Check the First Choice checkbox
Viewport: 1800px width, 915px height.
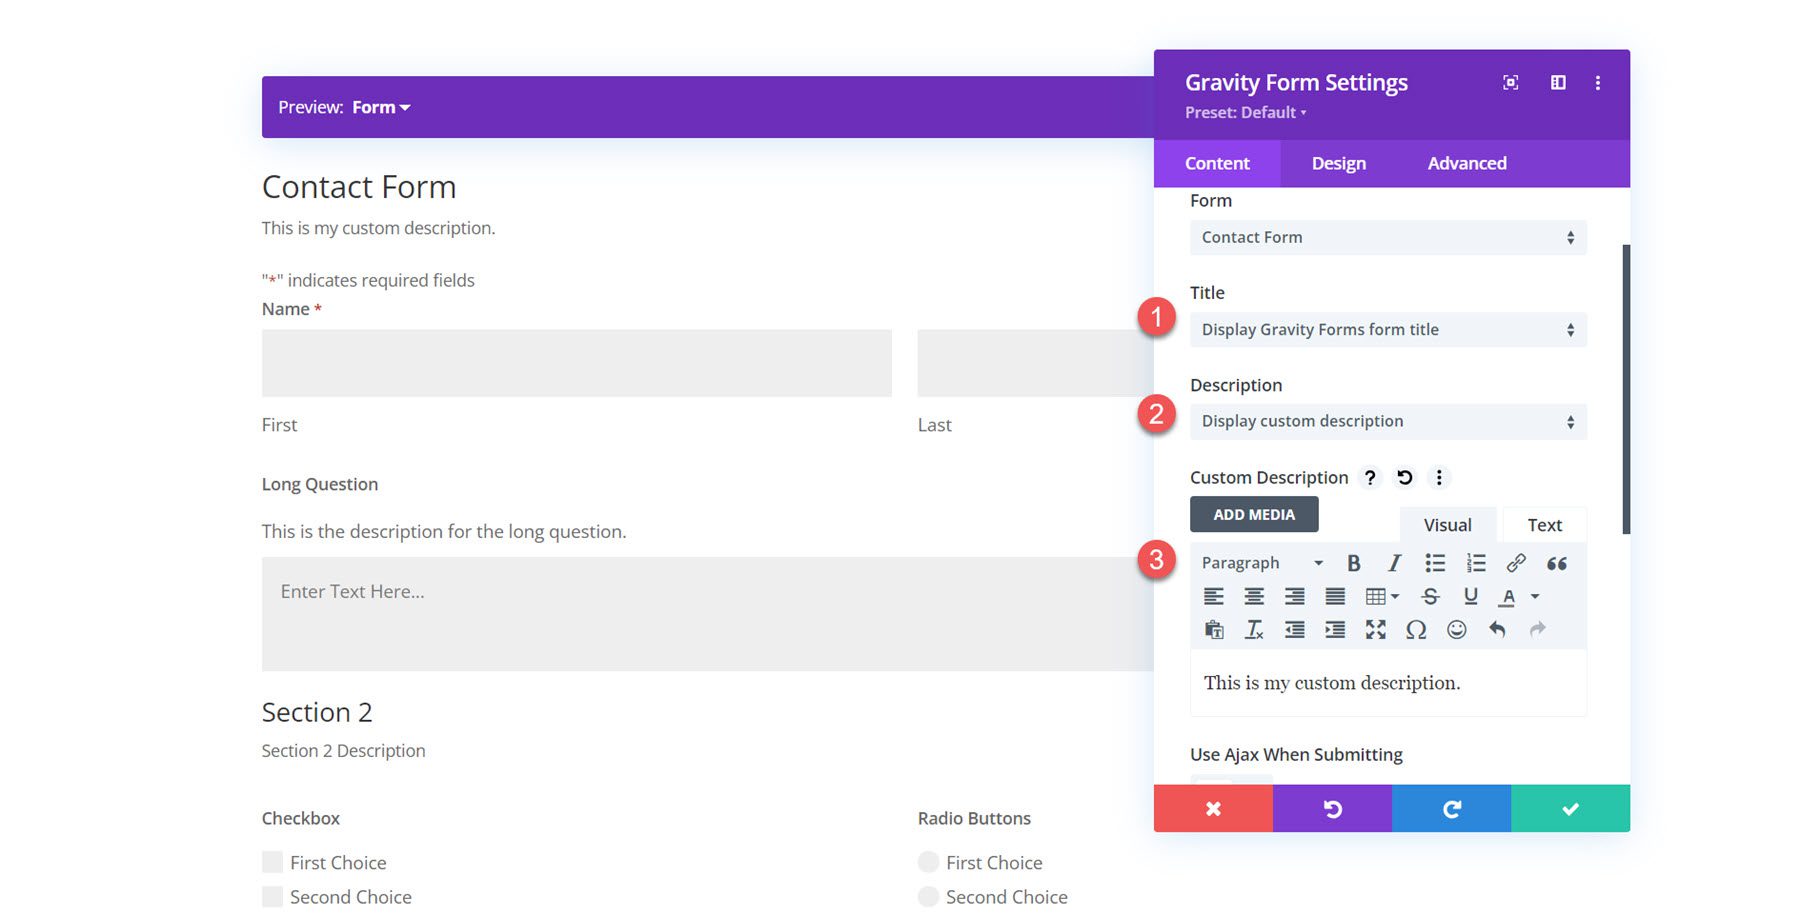coord(271,861)
